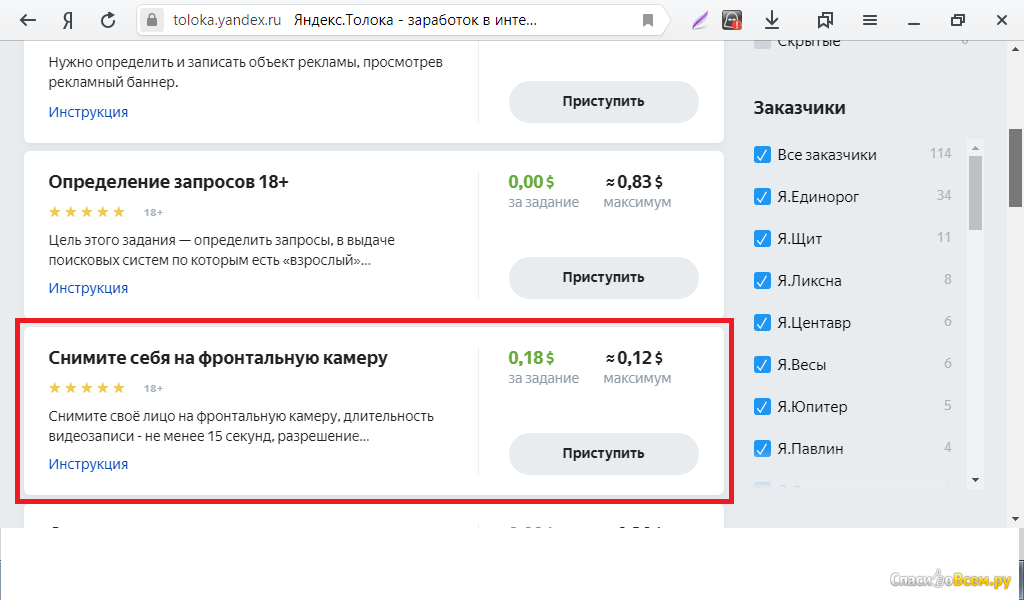Go back with the browser back arrow
The width and height of the screenshot is (1024, 600).
[x=27, y=20]
